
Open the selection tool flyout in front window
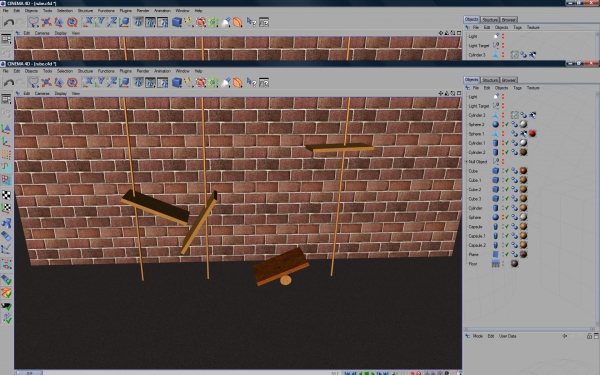pos(33,83)
